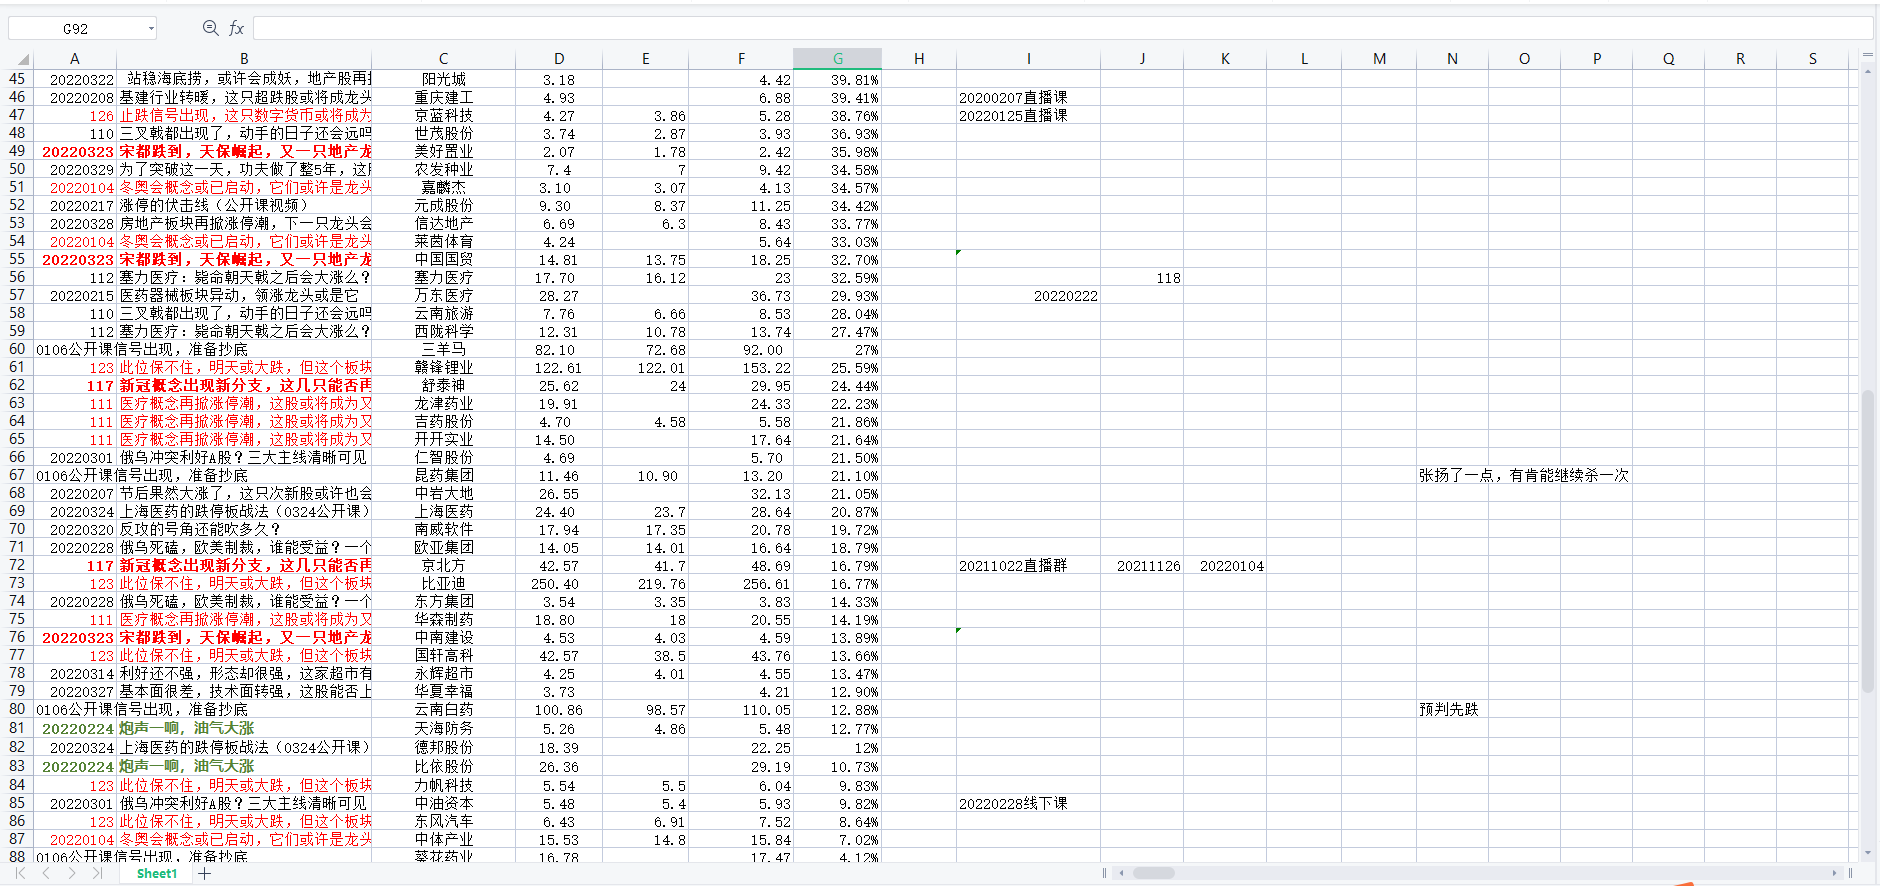Select cell '反攻的号角还能吹多久？'

(244, 529)
